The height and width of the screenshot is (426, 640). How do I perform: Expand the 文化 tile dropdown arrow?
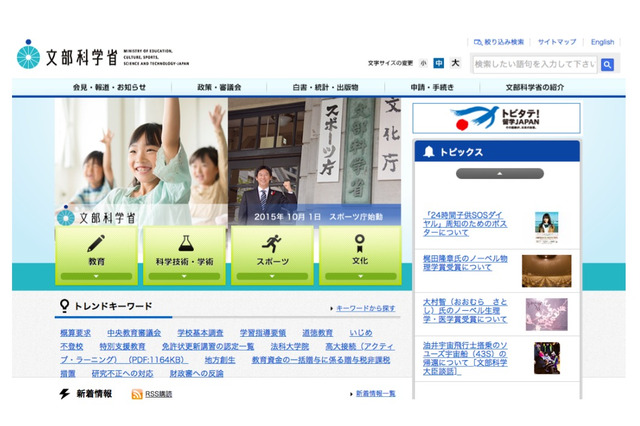[360, 276]
